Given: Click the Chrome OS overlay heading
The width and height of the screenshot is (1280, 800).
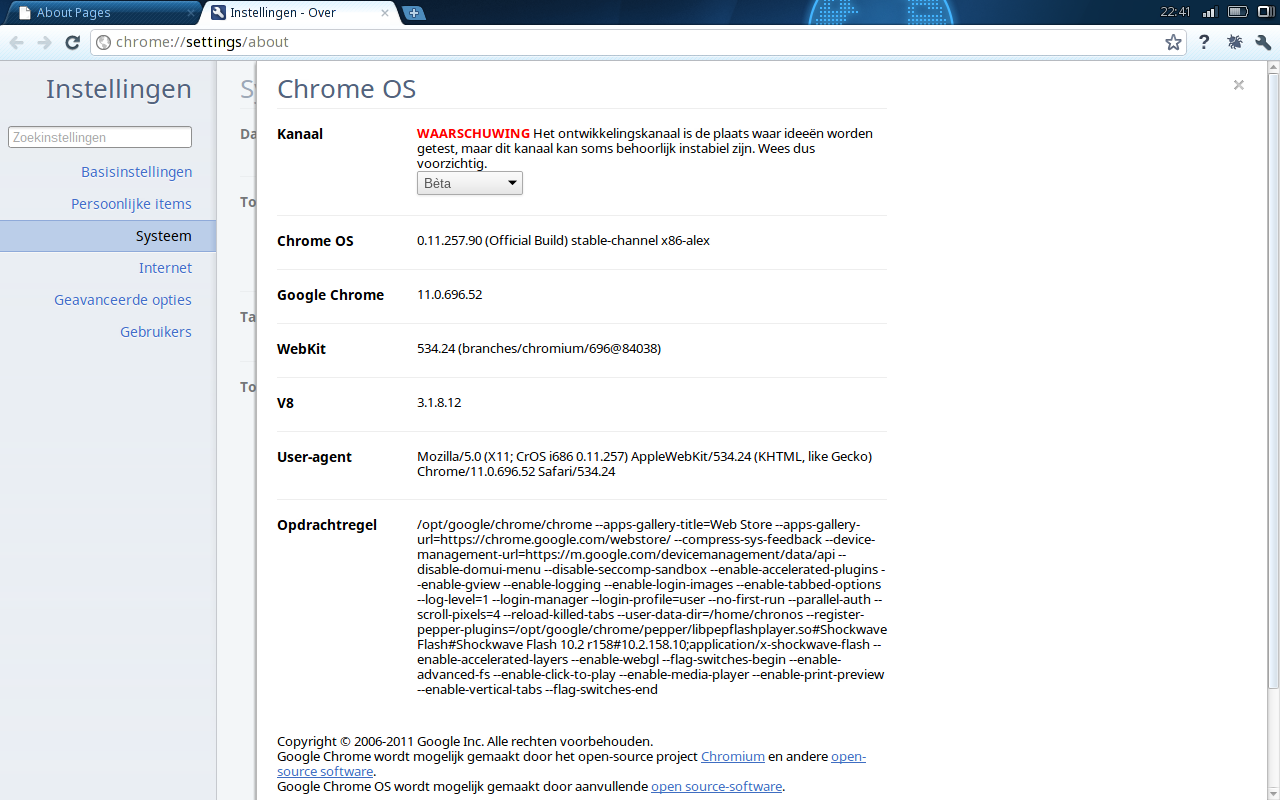Looking at the screenshot, I should pyautogui.click(x=346, y=89).
